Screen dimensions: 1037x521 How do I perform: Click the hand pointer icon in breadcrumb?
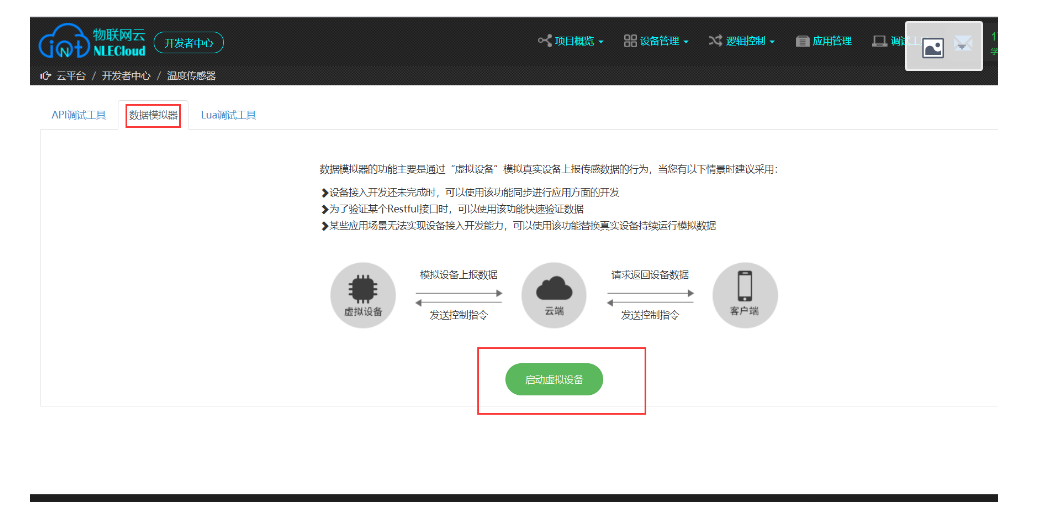point(45,76)
